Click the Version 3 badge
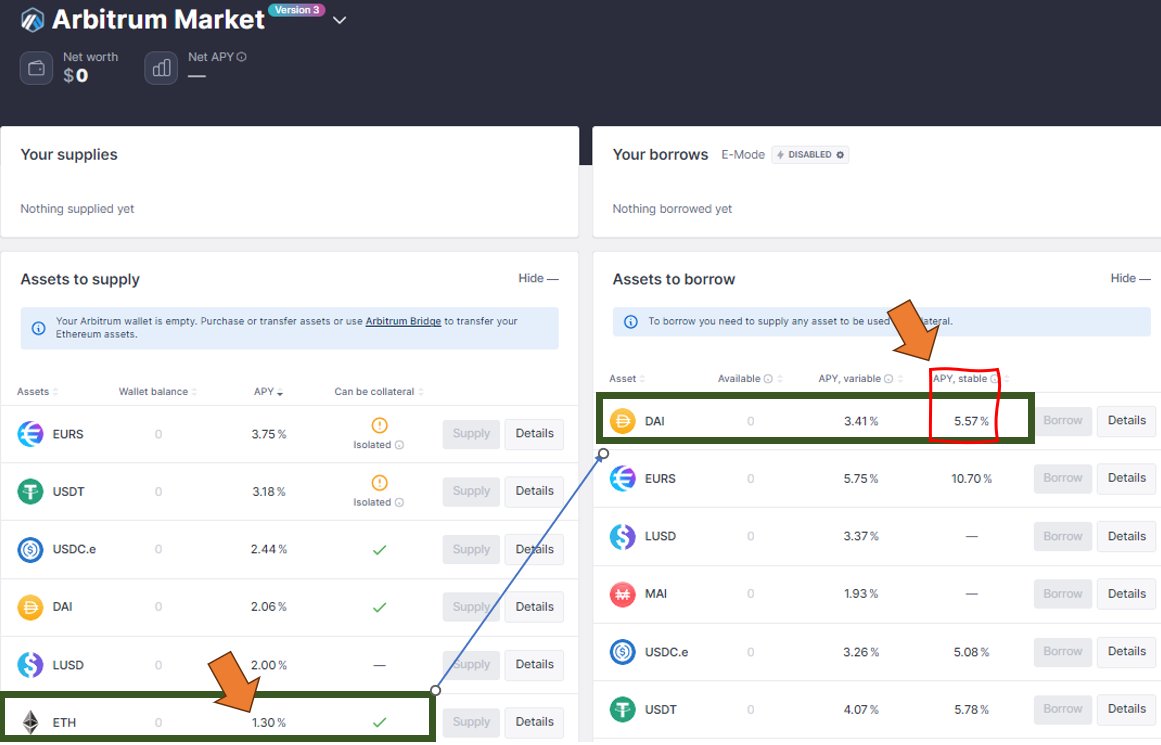The width and height of the screenshot is (1161, 745). (296, 10)
